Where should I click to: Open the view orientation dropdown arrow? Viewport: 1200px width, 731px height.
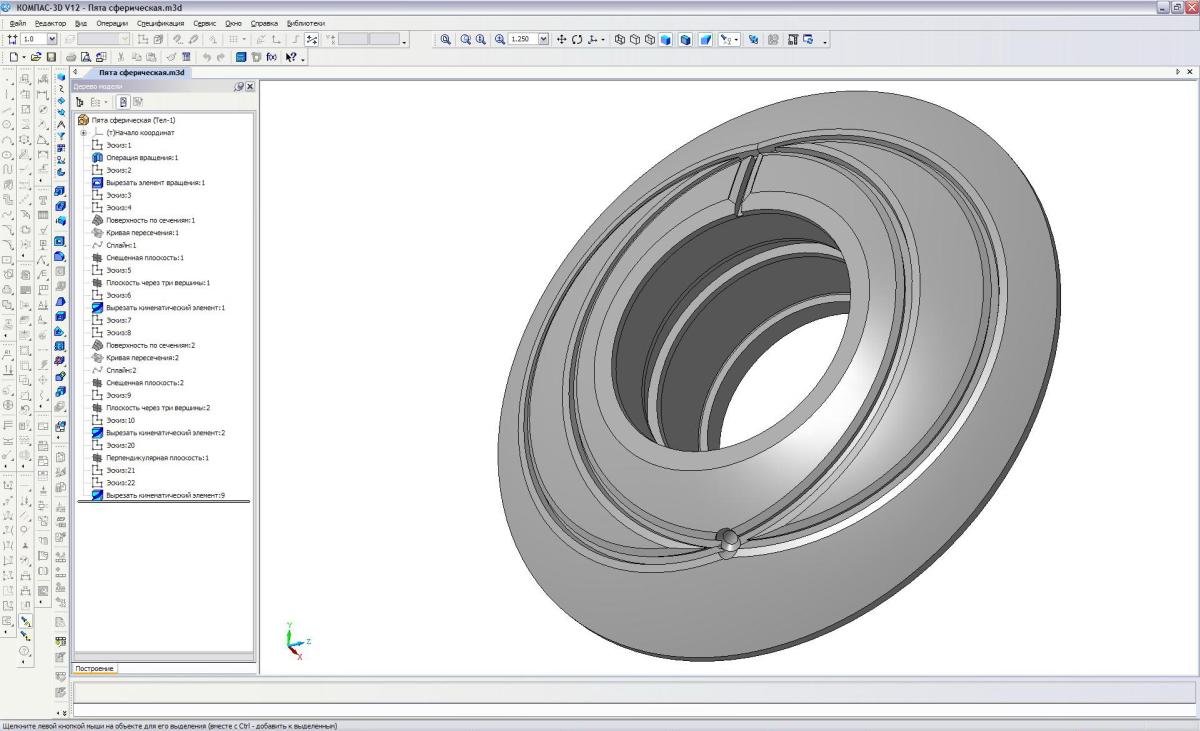pyautogui.click(x=602, y=40)
